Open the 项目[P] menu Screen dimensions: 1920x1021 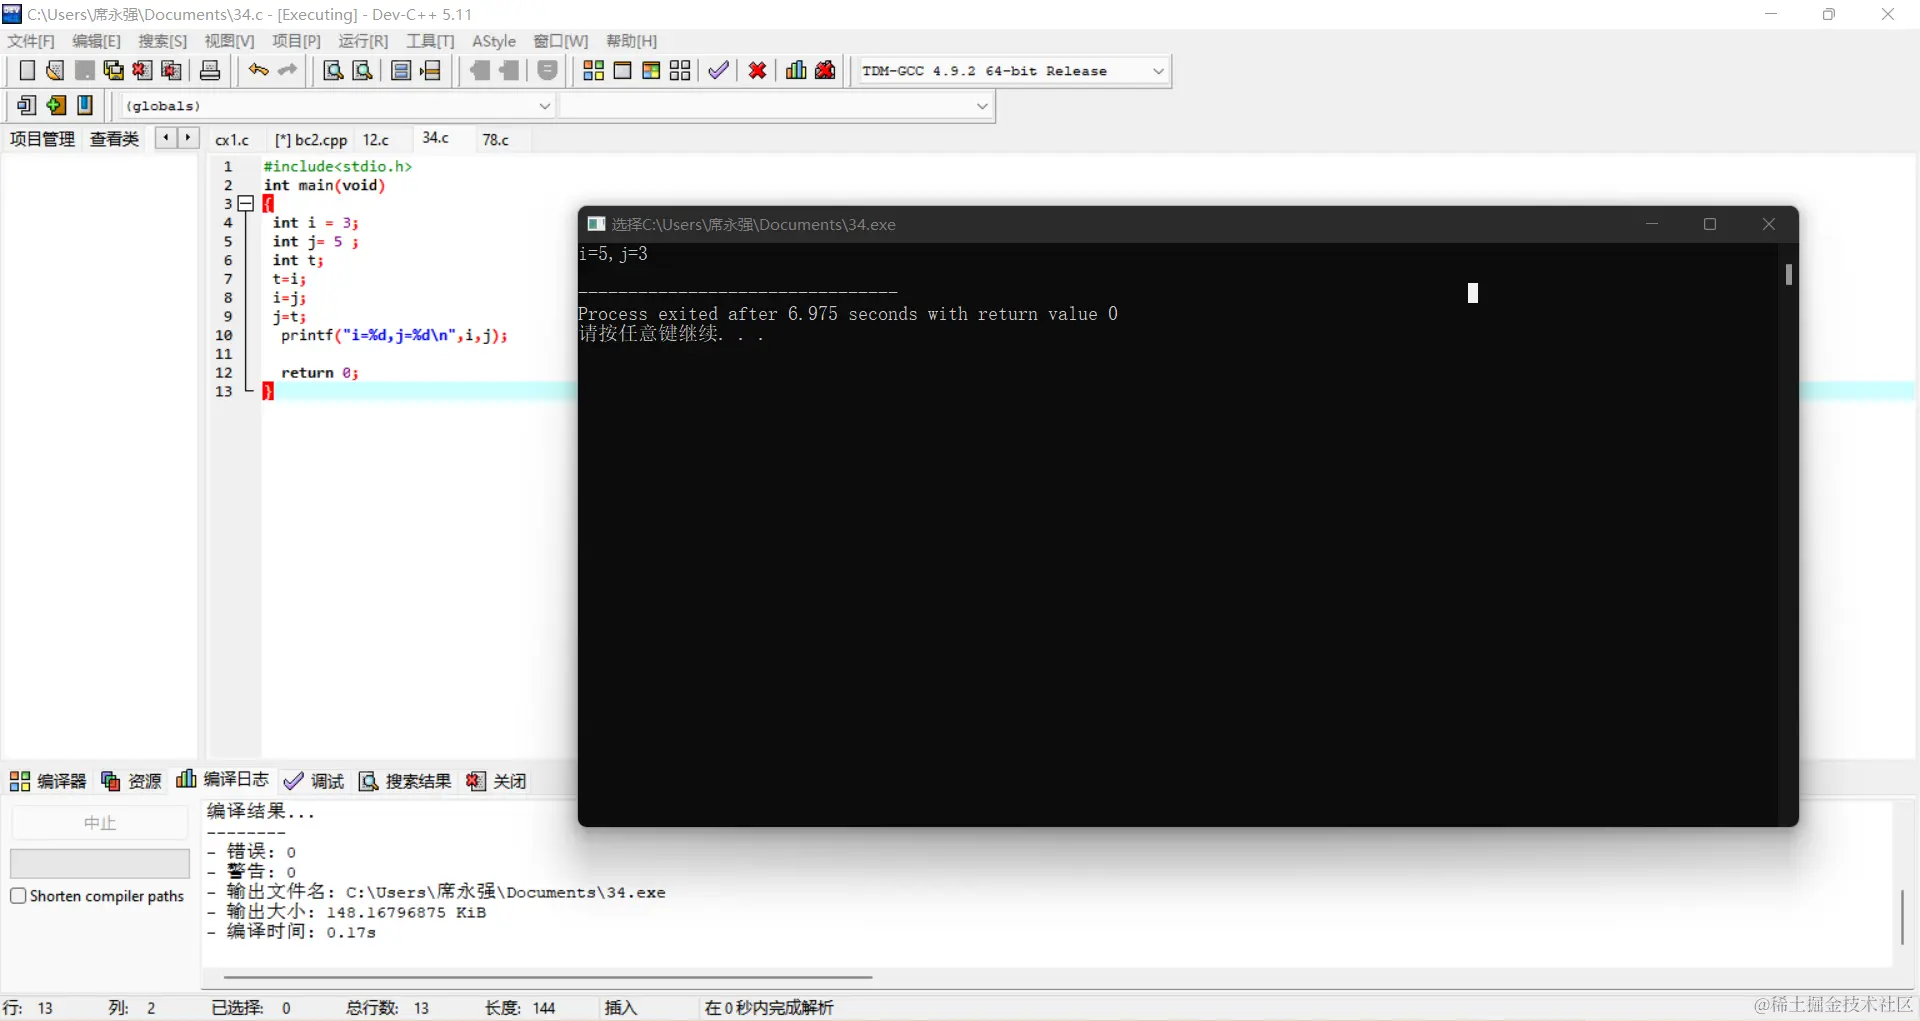(x=297, y=41)
